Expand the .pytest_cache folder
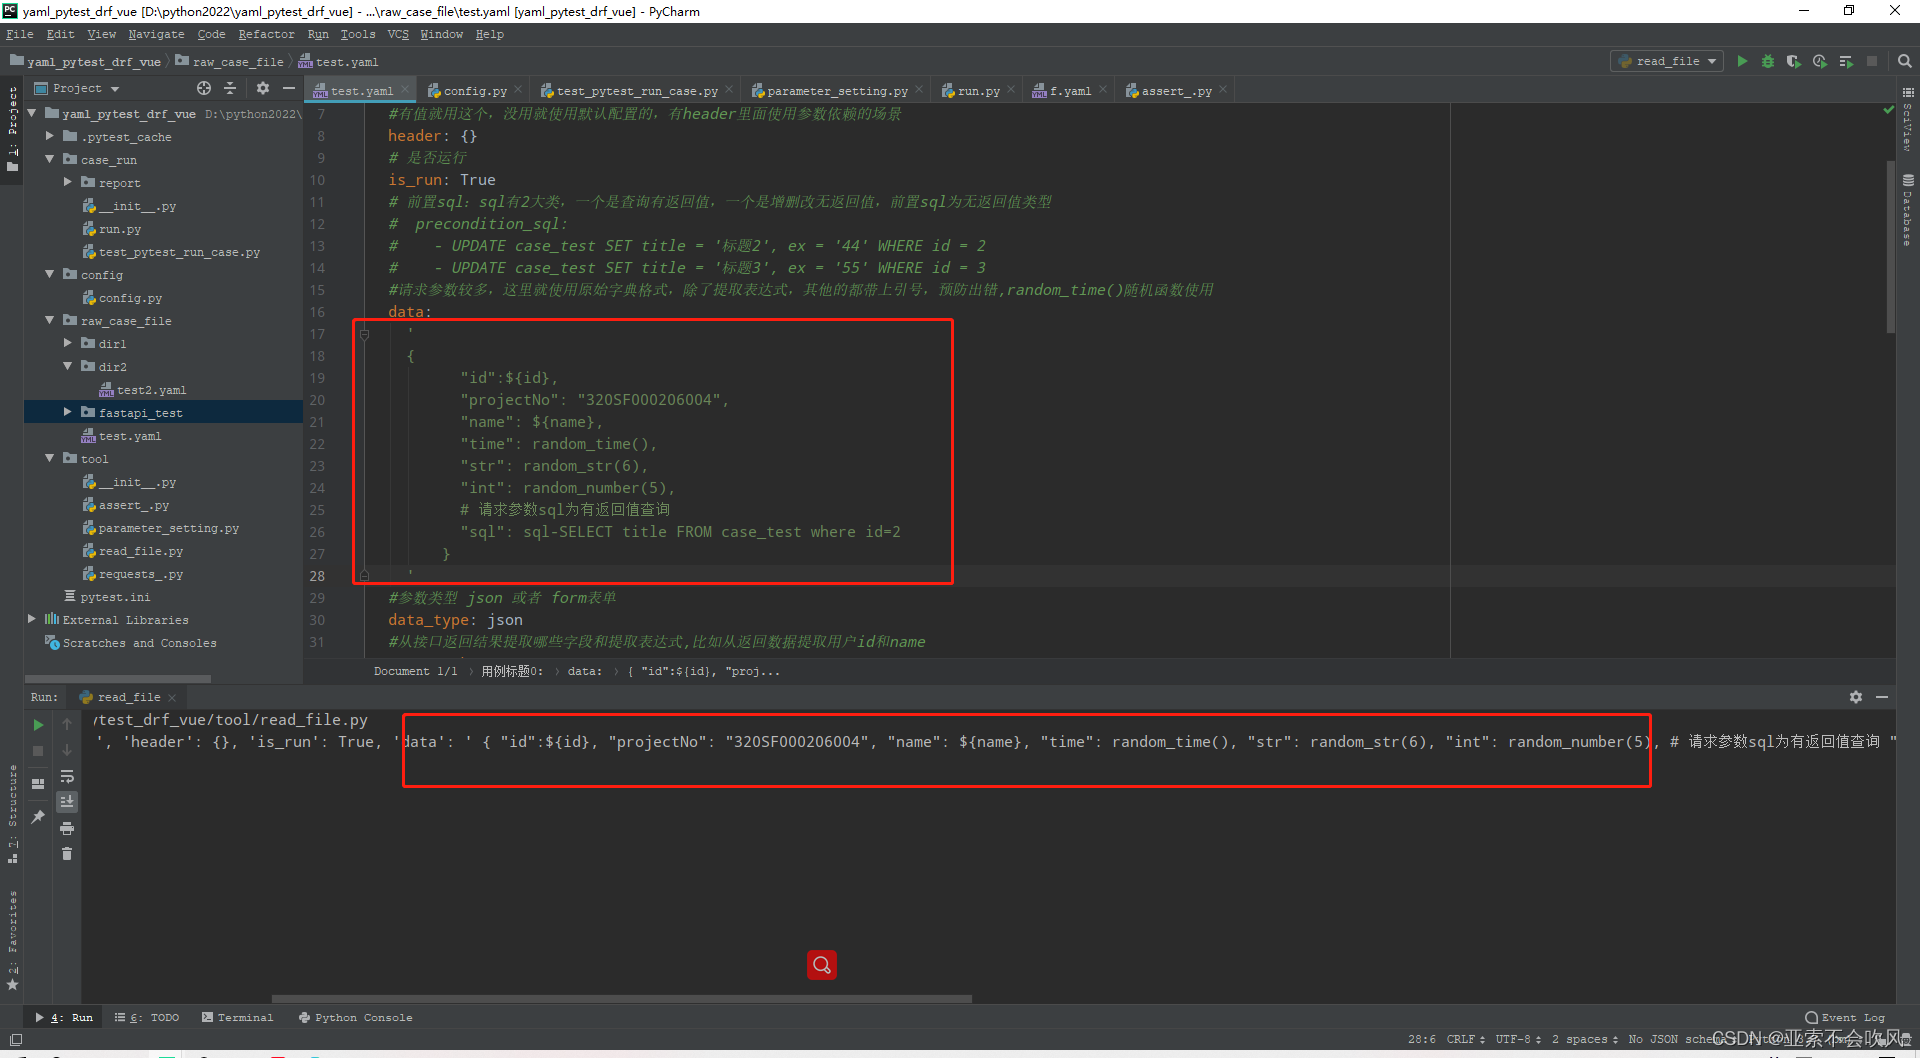This screenshot has width=1920, height=1058. click(49, 136)
